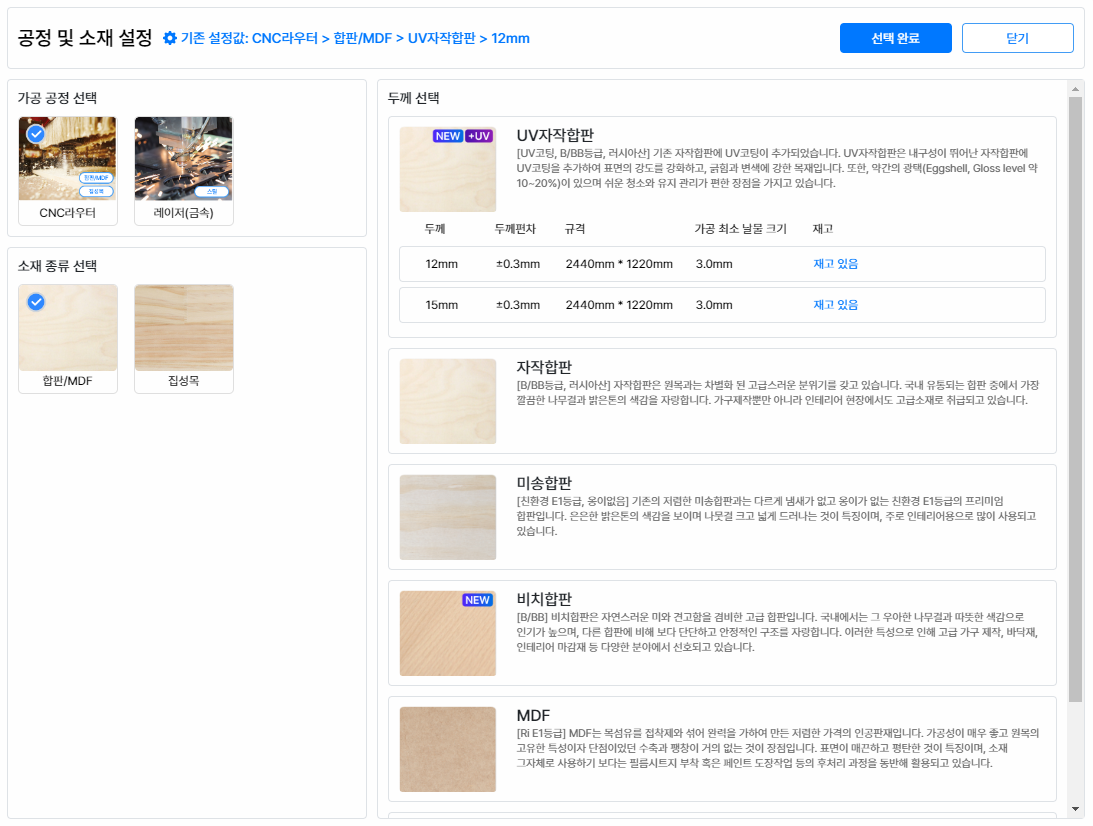Click the gear icon beside 기존 설정값

click(169, 38)
